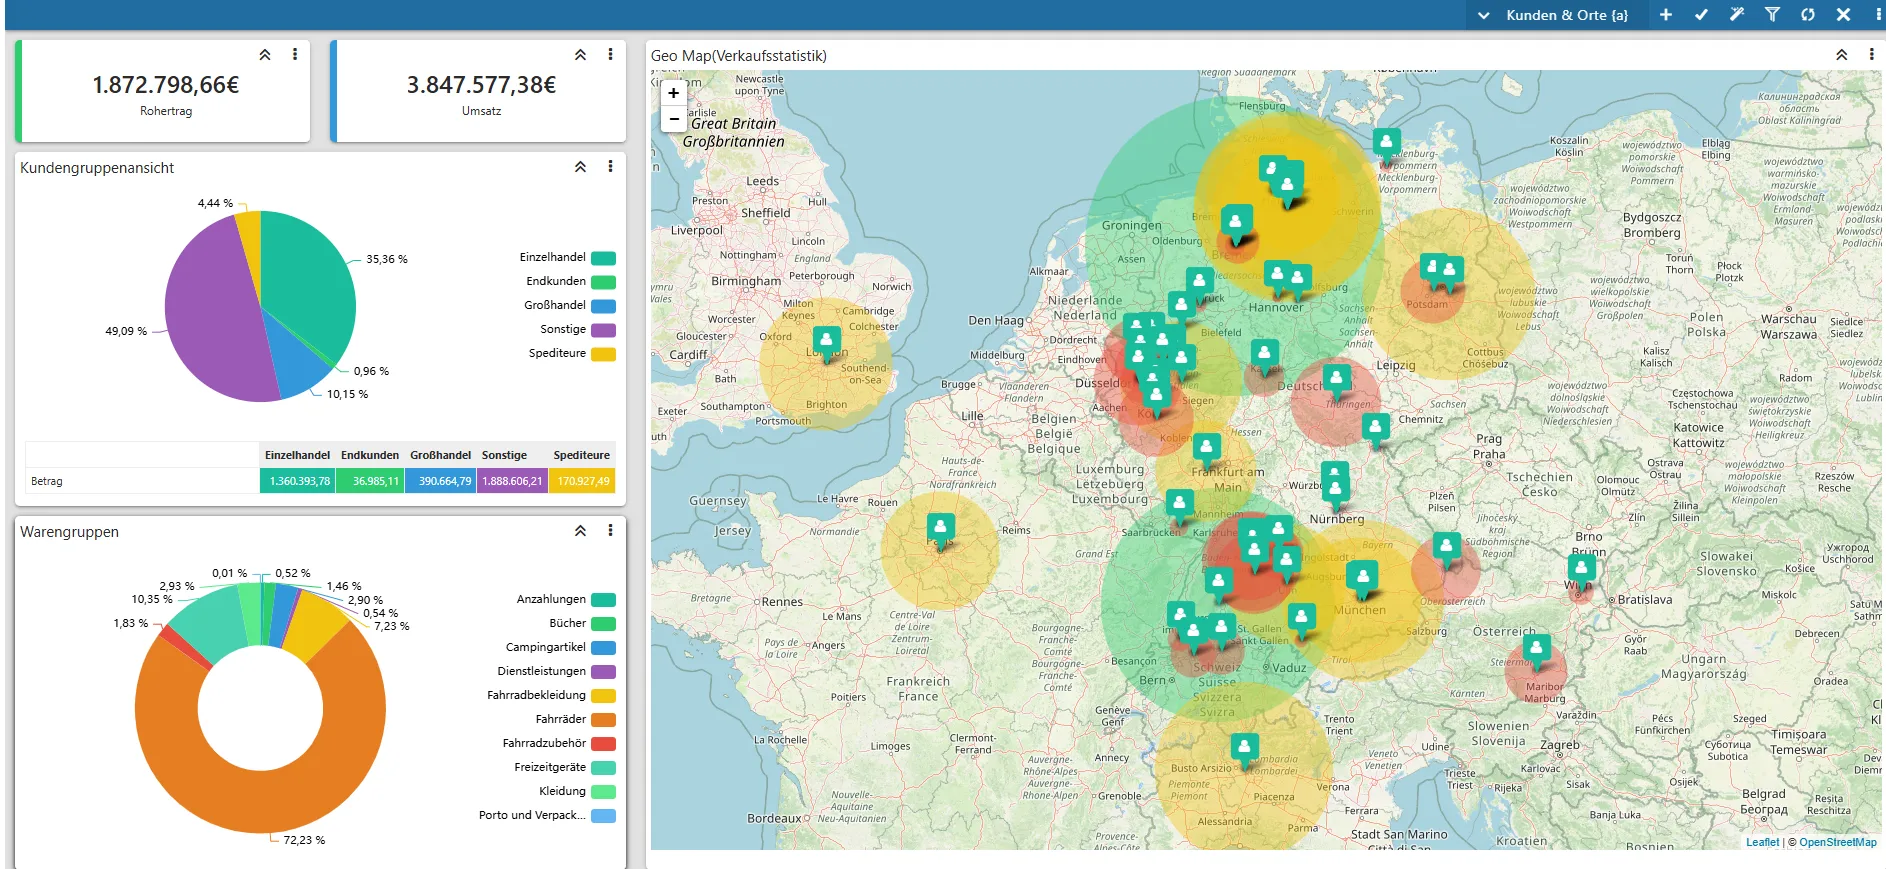Zoom out on the map
Screen dimensions: 1886x869
click(674, 119)
